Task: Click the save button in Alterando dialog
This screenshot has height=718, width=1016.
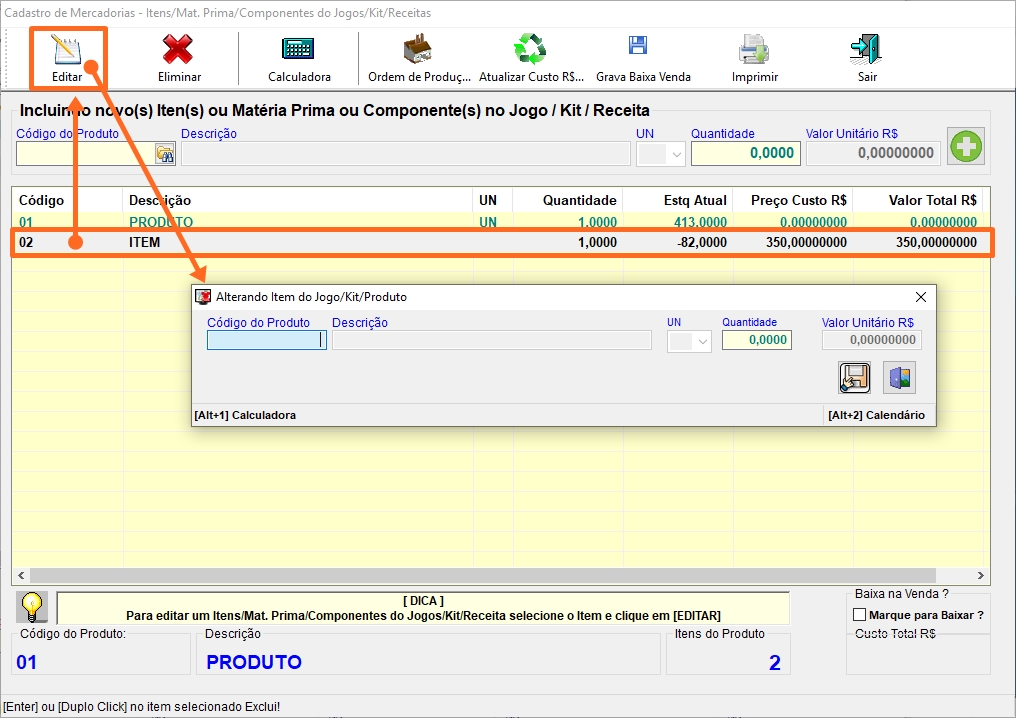Action: click(854, 377)
